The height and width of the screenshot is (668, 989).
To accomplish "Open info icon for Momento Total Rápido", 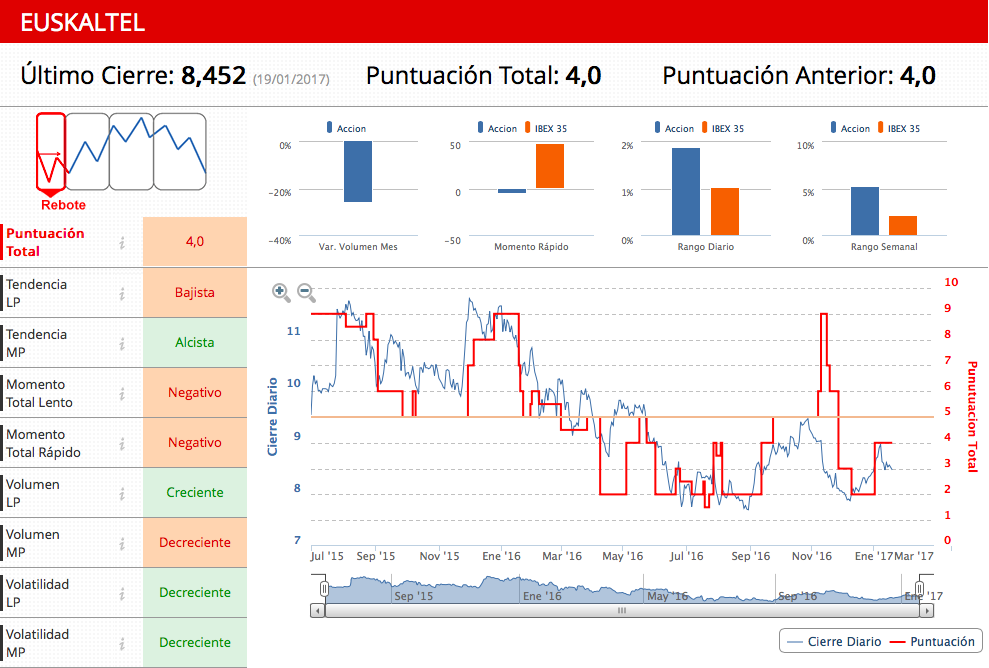I will (x=122, y=444).
